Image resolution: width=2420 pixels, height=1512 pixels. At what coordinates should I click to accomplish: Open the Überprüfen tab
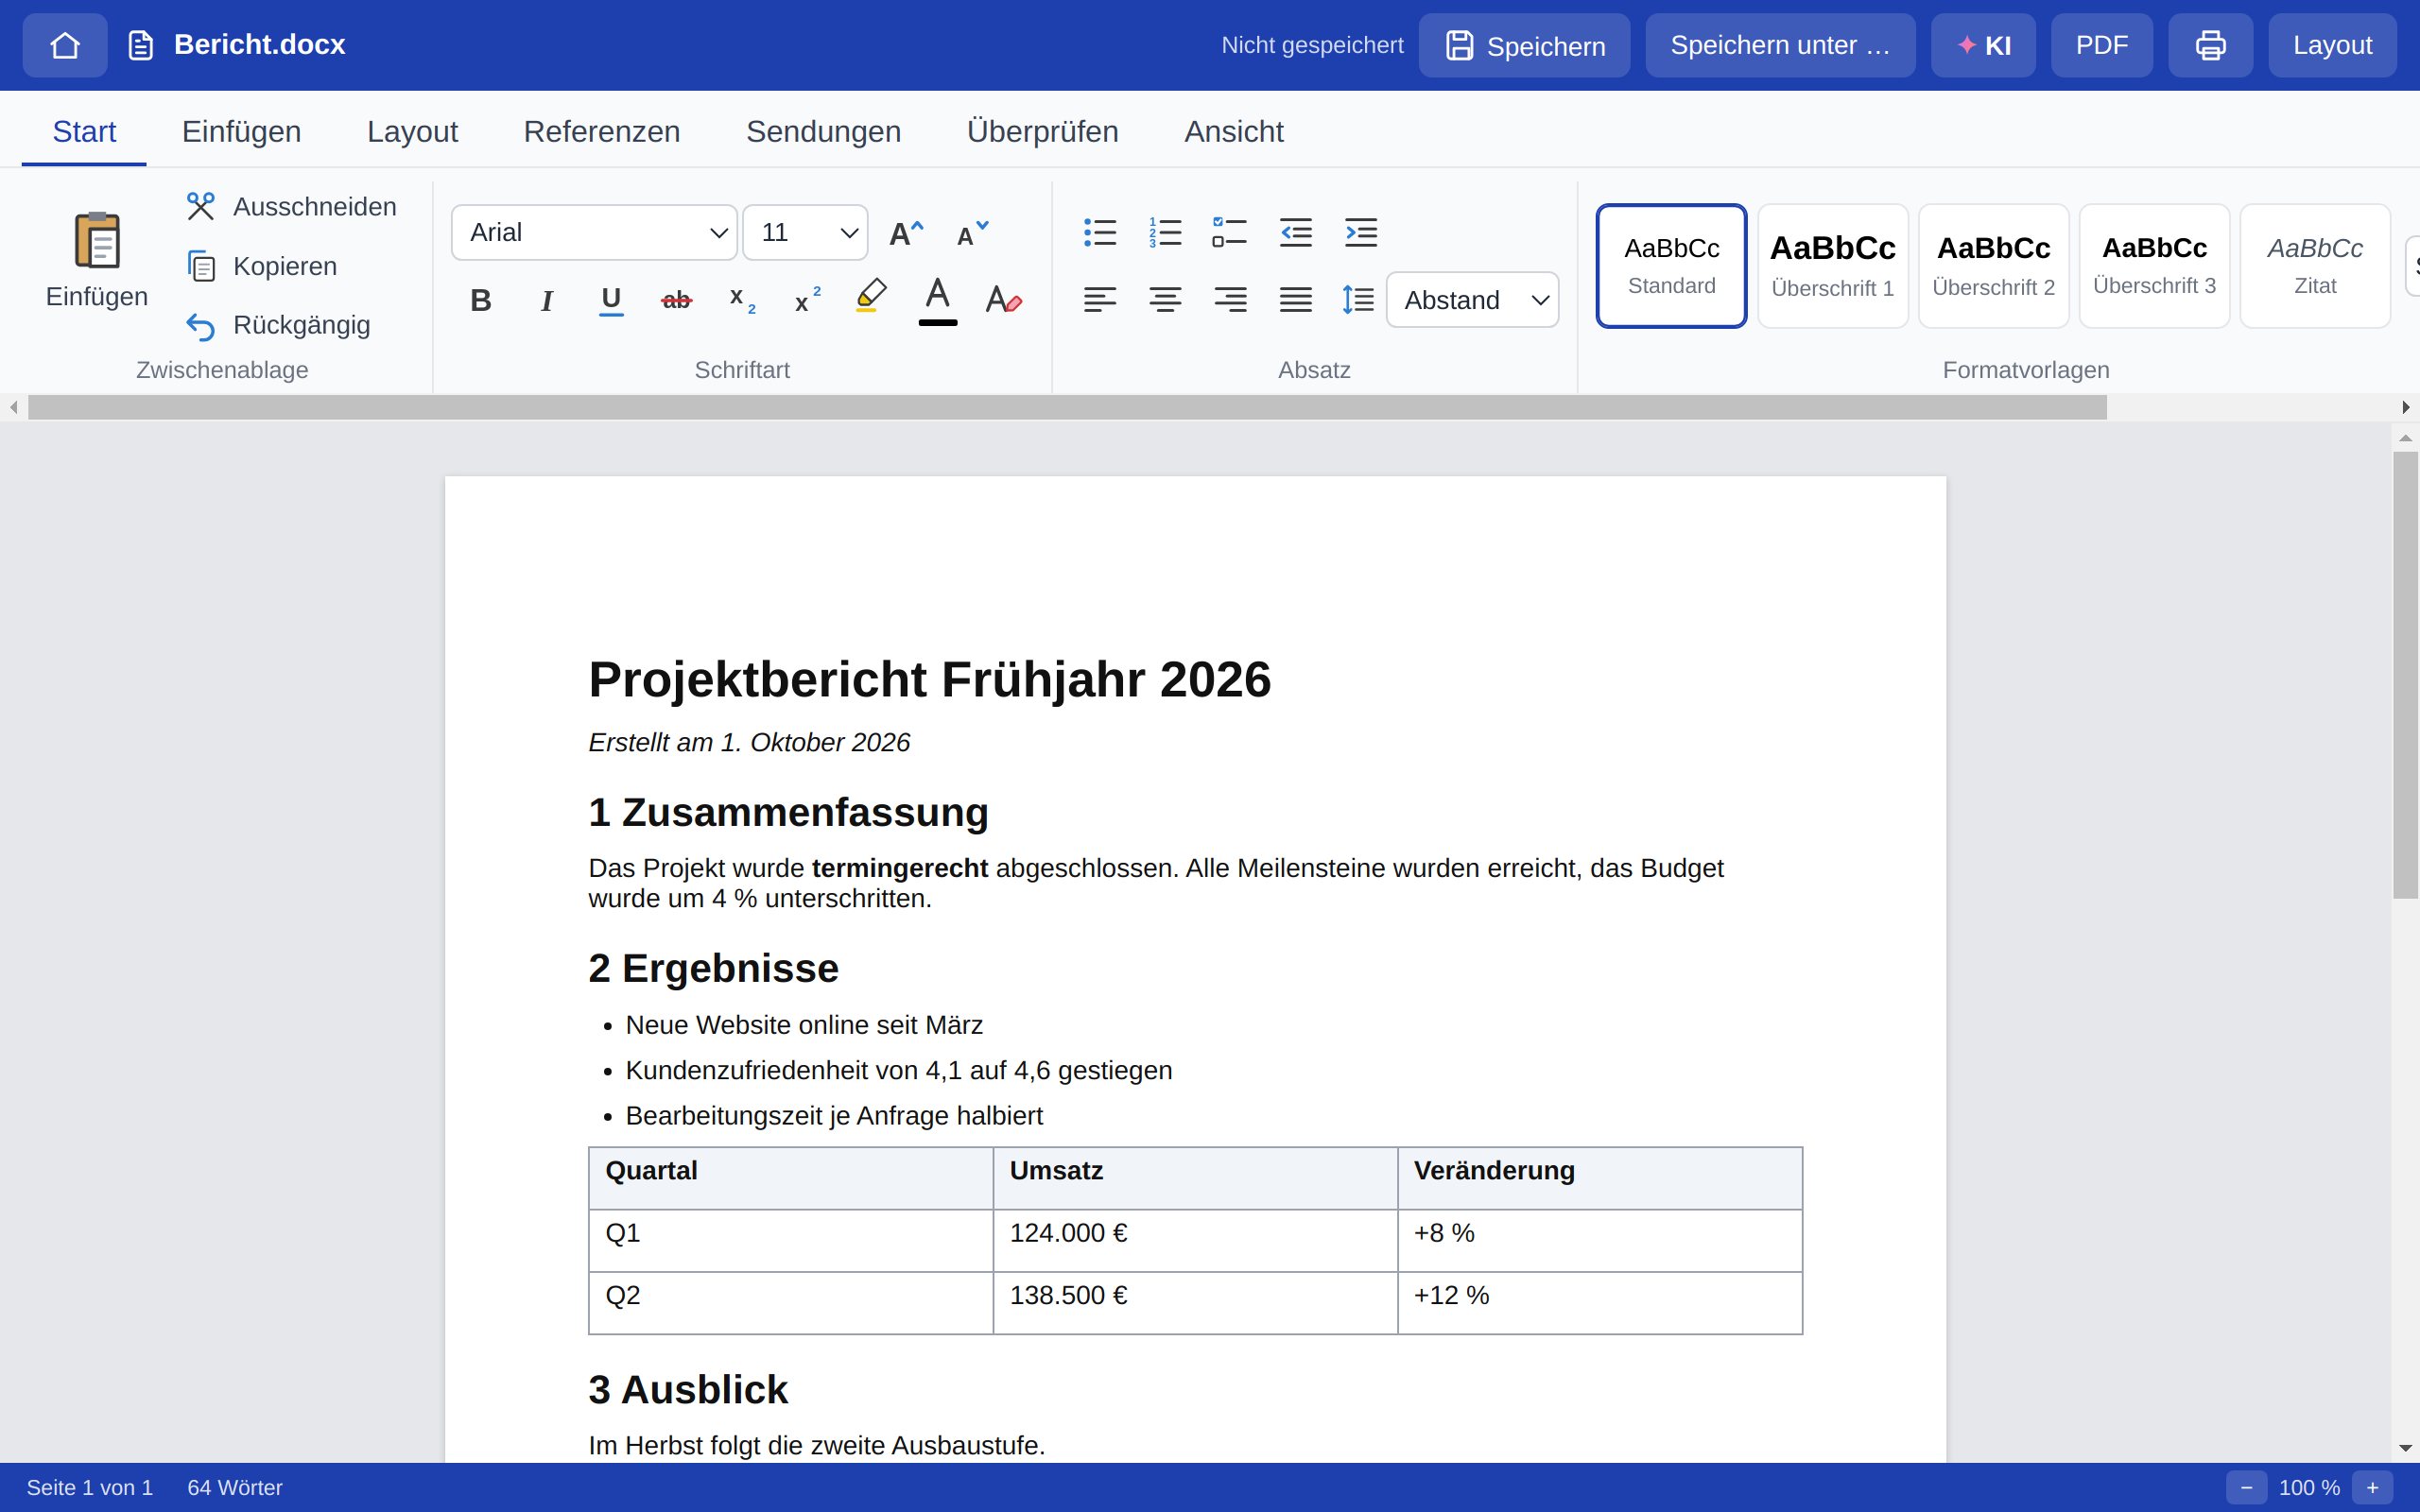[1042, 132]
